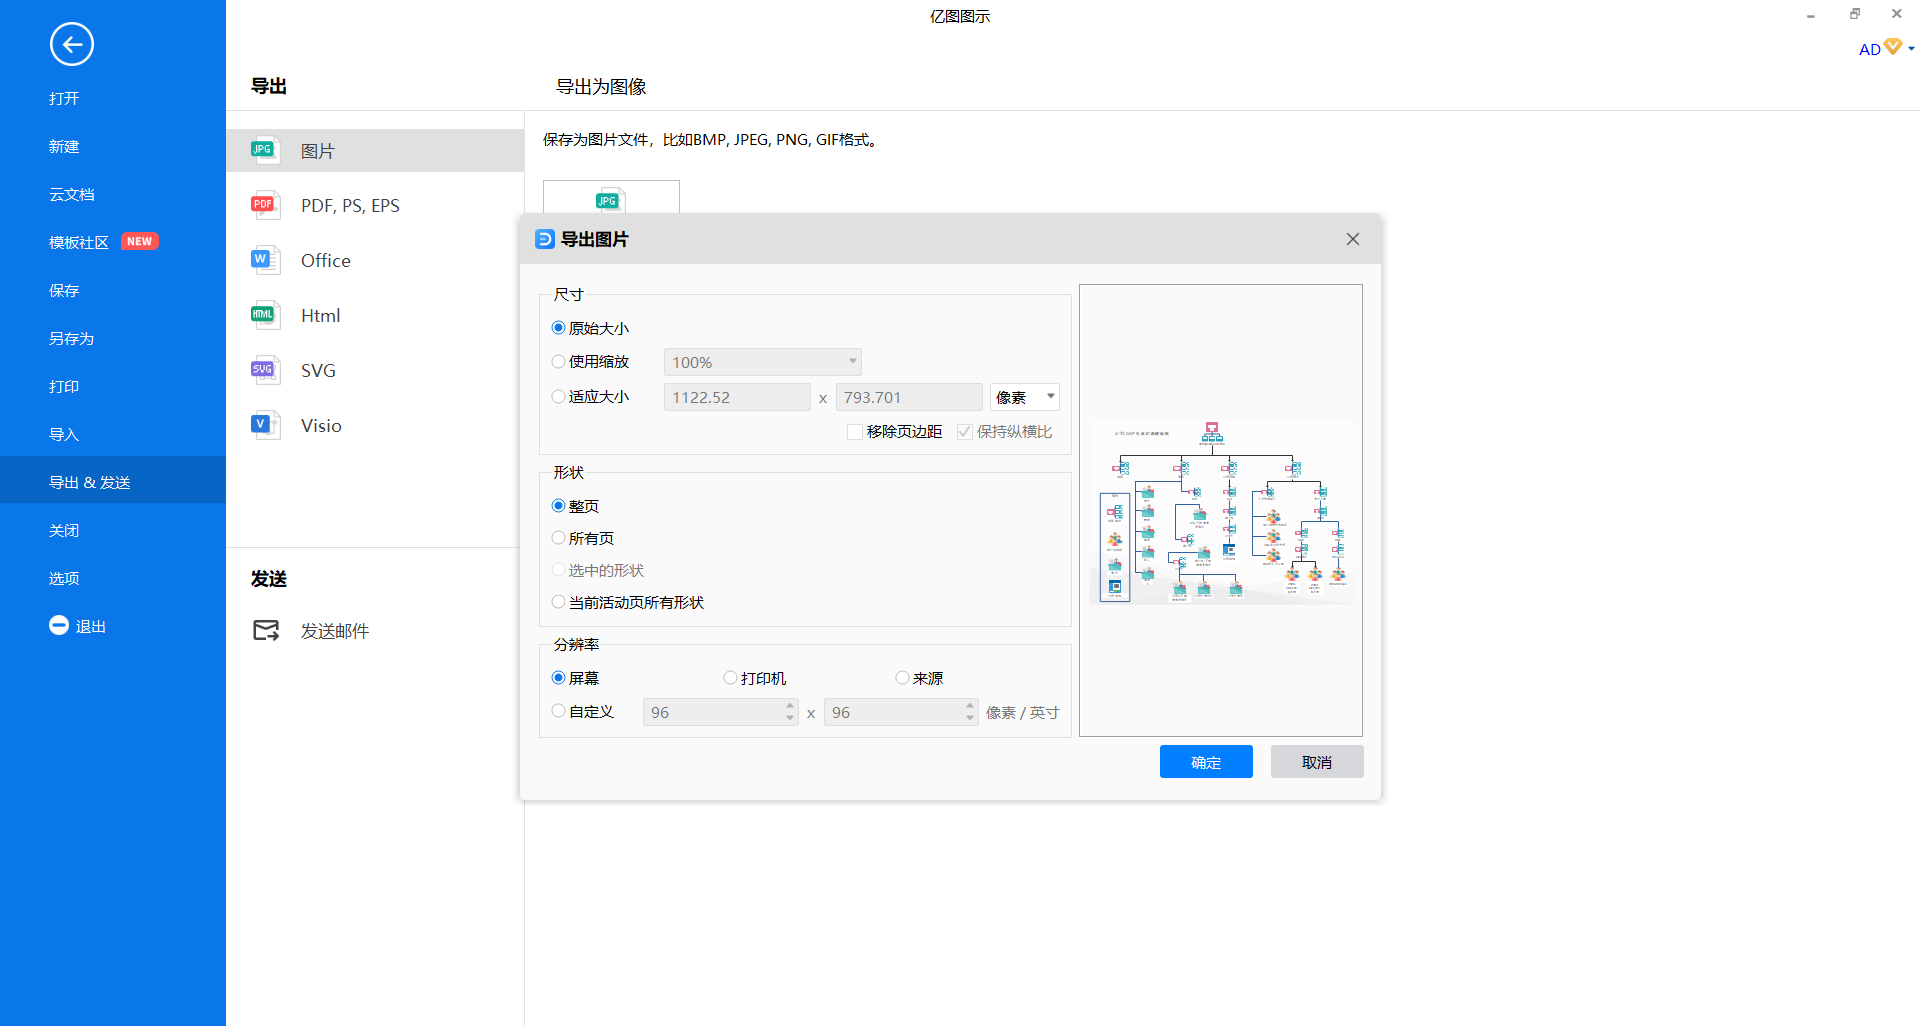Select the 导出 & 发送 menu item

click(113, 480)
